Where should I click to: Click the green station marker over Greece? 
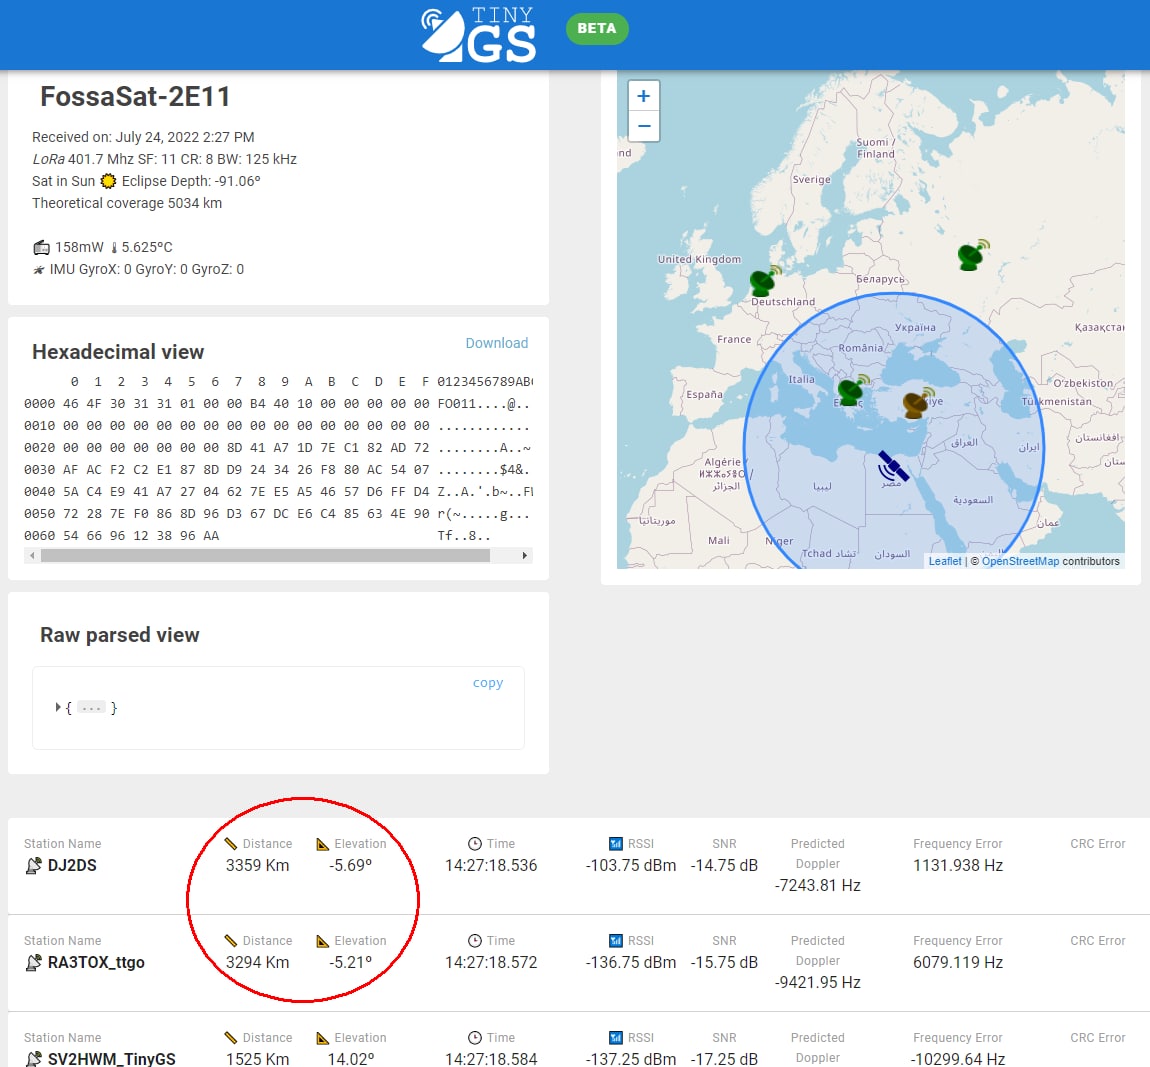click(852, 390)
